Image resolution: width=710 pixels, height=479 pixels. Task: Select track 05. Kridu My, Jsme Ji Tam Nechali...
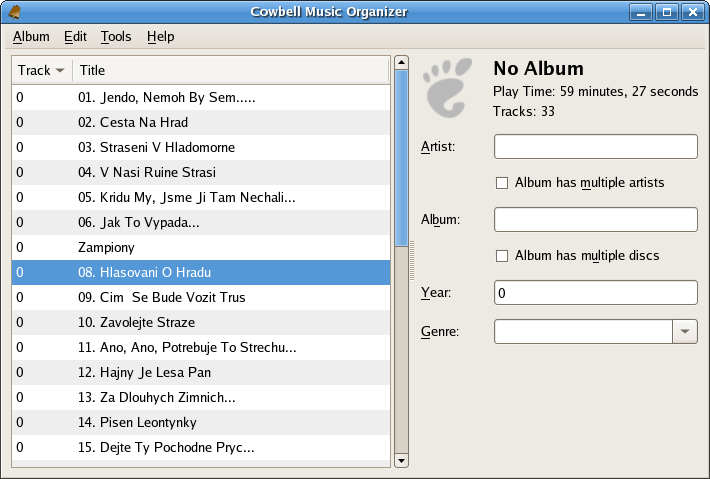pos(201,197)
